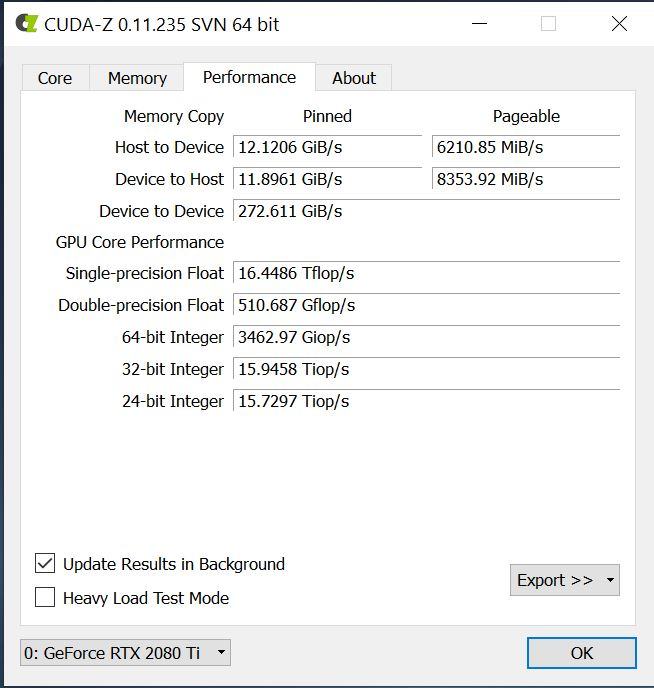Close the CUDA-Z window
This screenshot has height=688, width=654.
click(x=619, y=23)
